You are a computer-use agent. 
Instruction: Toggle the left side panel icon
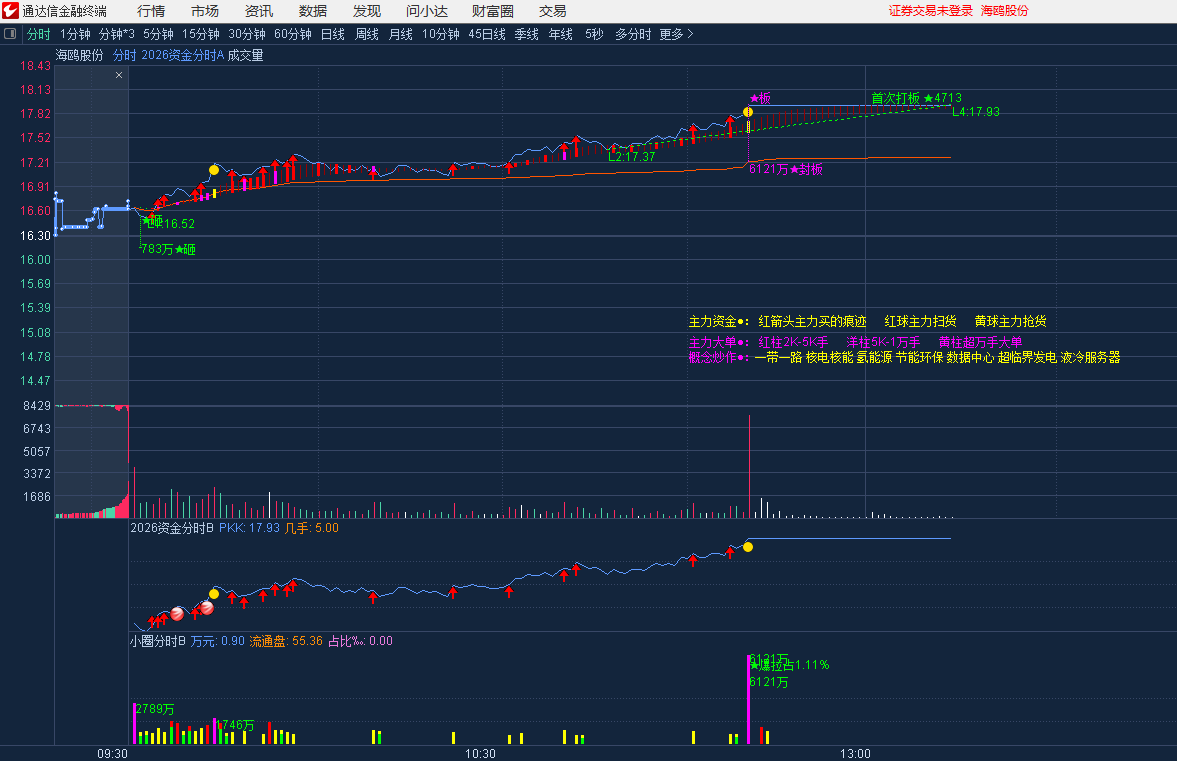click(11, 34)
